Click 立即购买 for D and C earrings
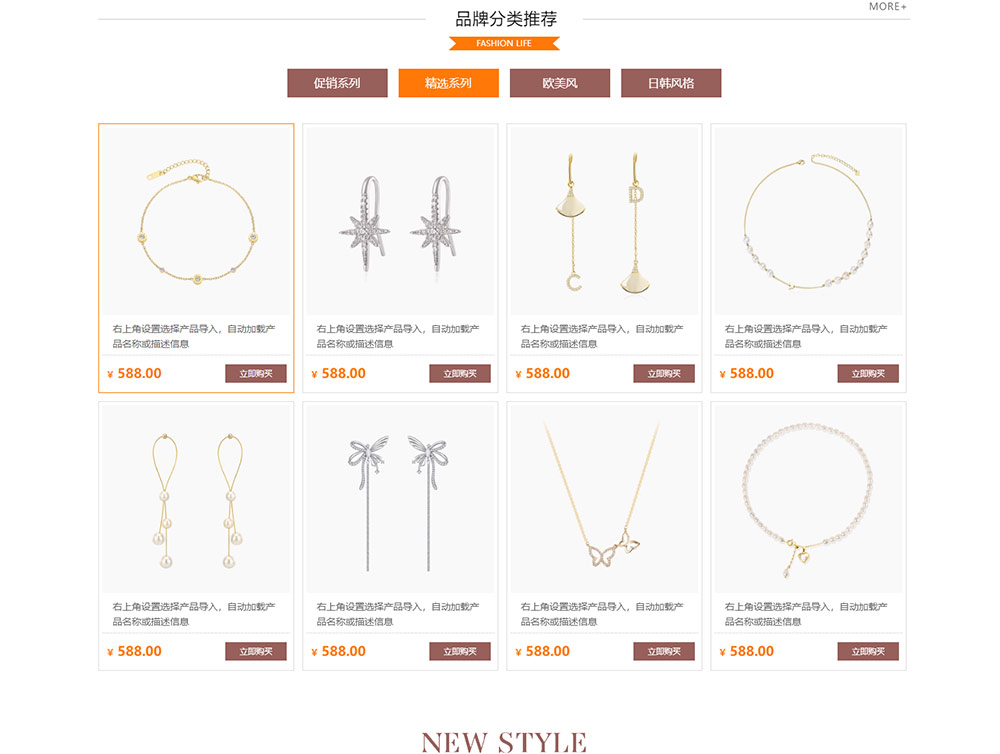Image resolution: width=1000 pixels, height=754 pixels. 664,373
